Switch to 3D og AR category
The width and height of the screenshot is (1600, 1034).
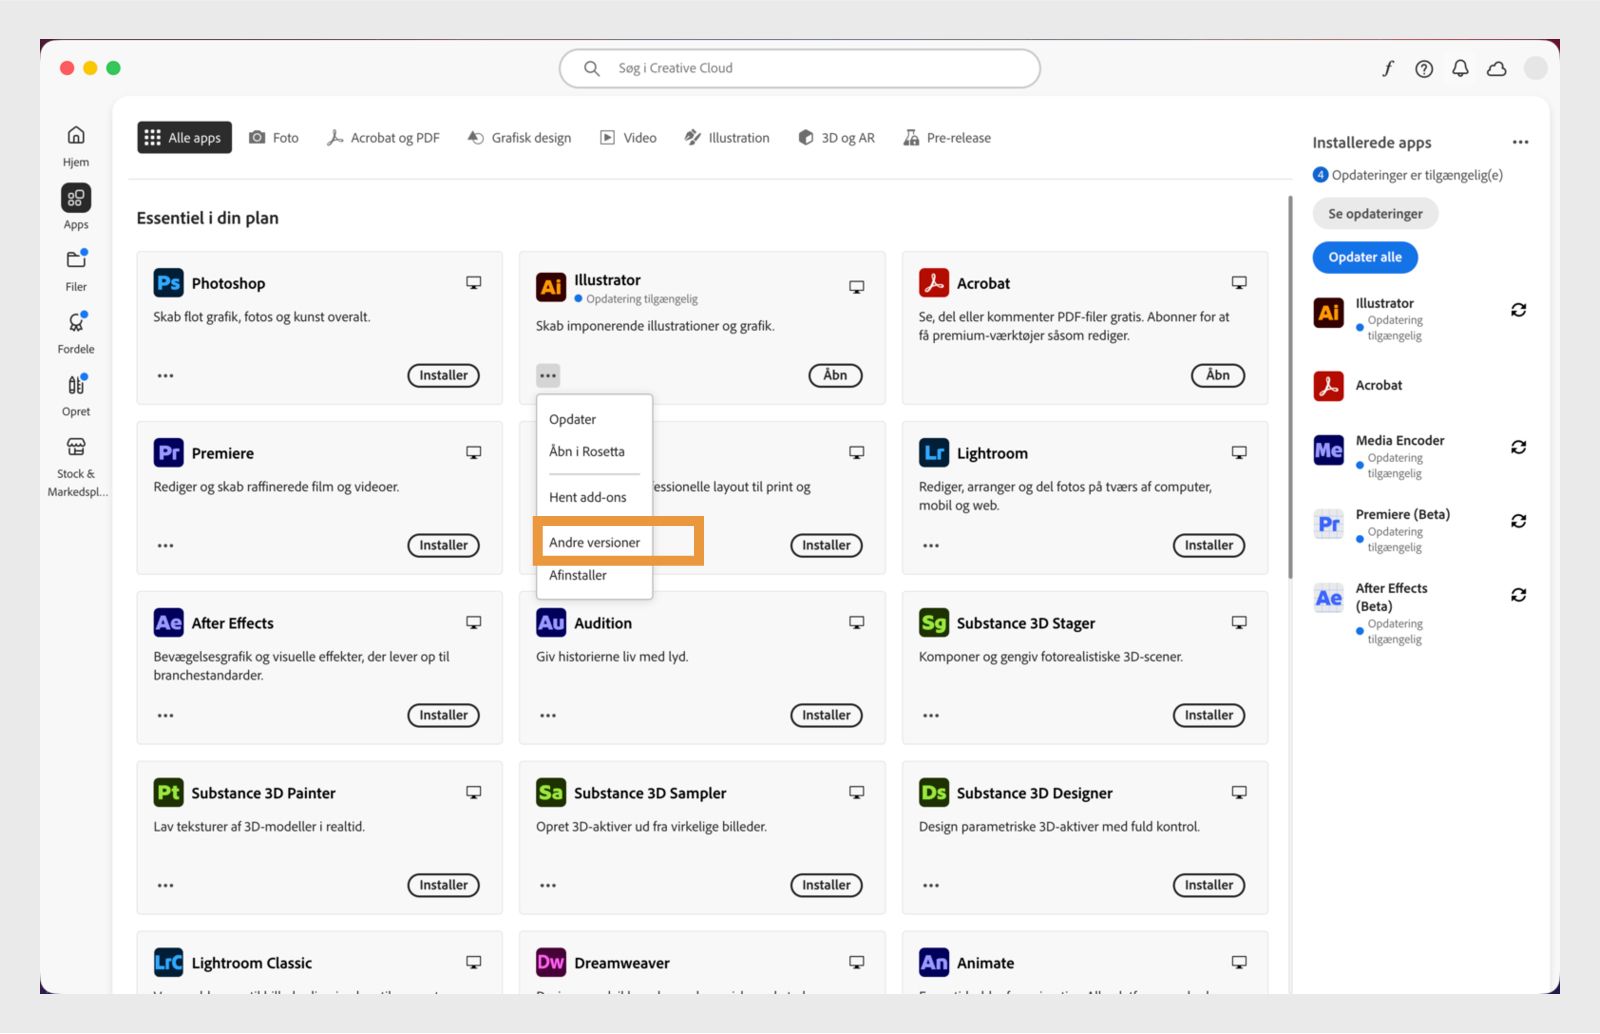click(x=836, y=138)
